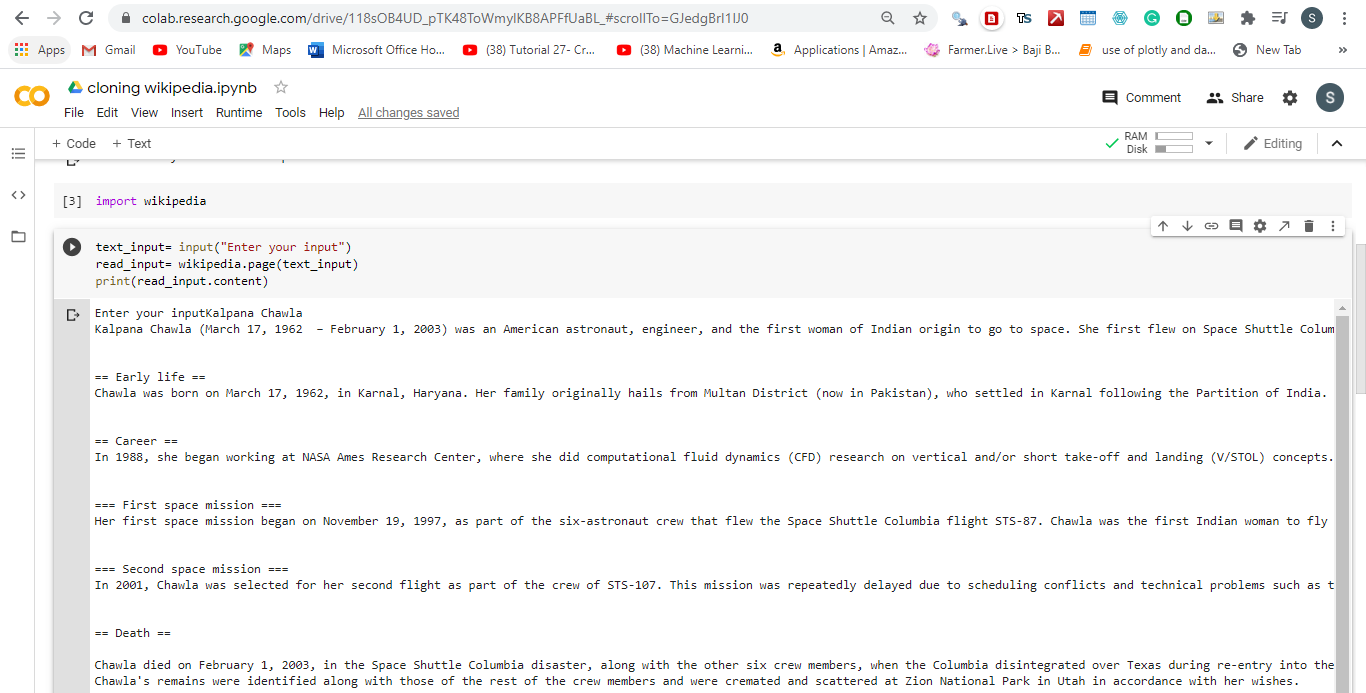Open Gmail bookmark
The width and height of the screenshot is (1366, 693).
[x=108, y=50]
